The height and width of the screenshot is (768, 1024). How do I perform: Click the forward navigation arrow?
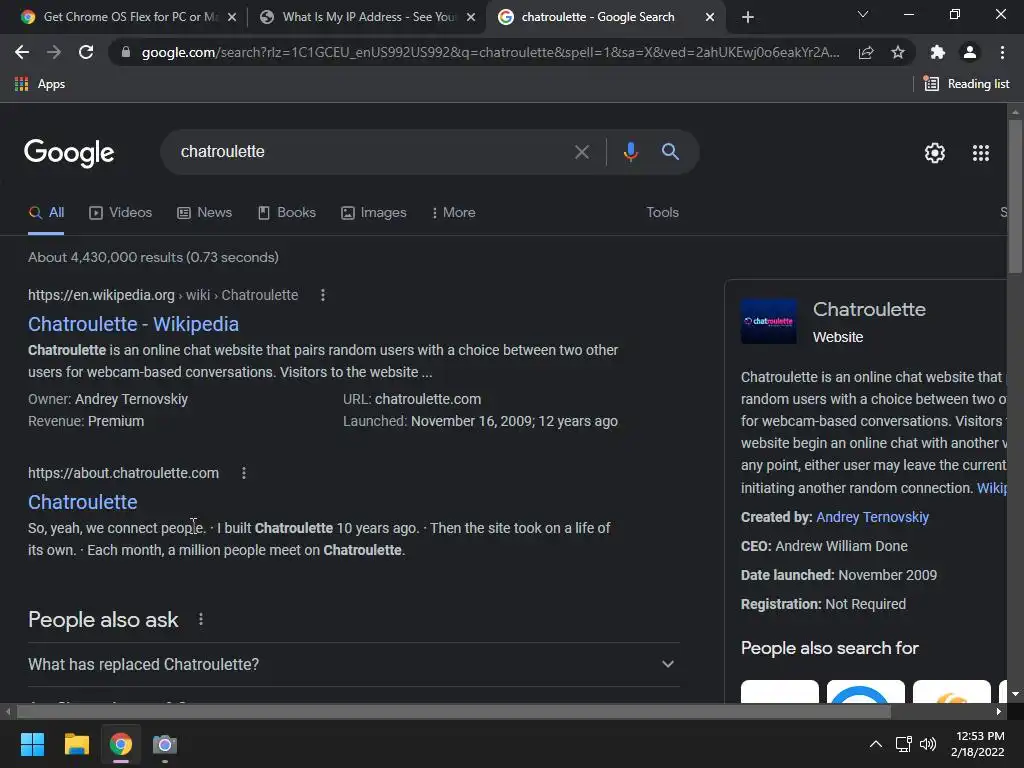54,52
